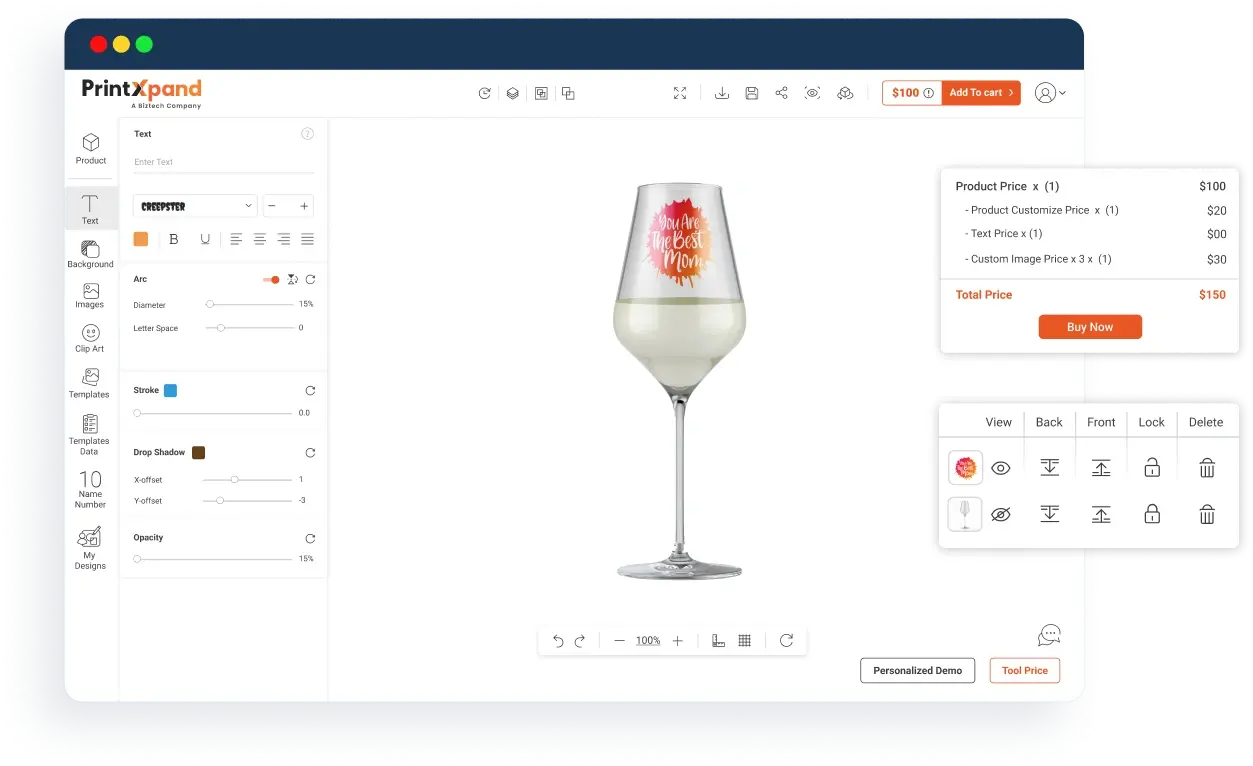This screenshot has height=766, width=1253.
Task: Click the blue Stroke color swatch
Action: click(x=170, y=391)
